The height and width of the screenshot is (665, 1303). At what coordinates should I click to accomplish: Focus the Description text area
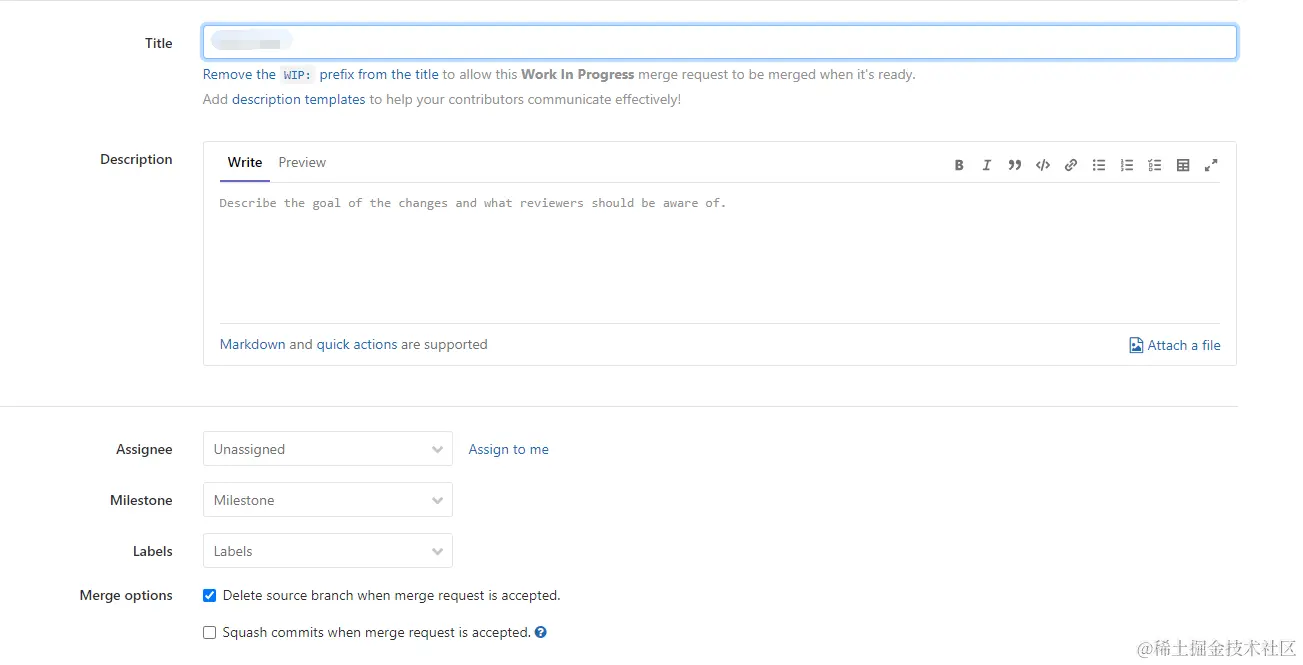point(720,253)
